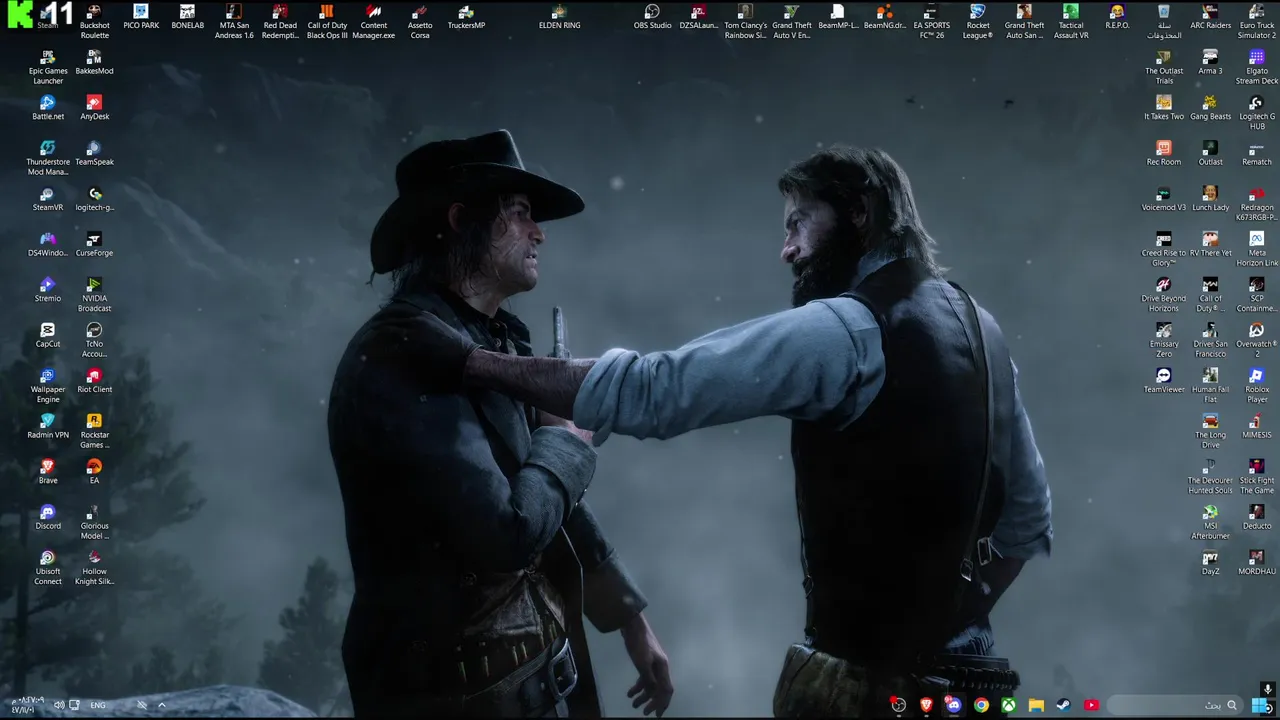Select the MORDHAU desktop icon
1280x720 pixels.
(1257, 563)
